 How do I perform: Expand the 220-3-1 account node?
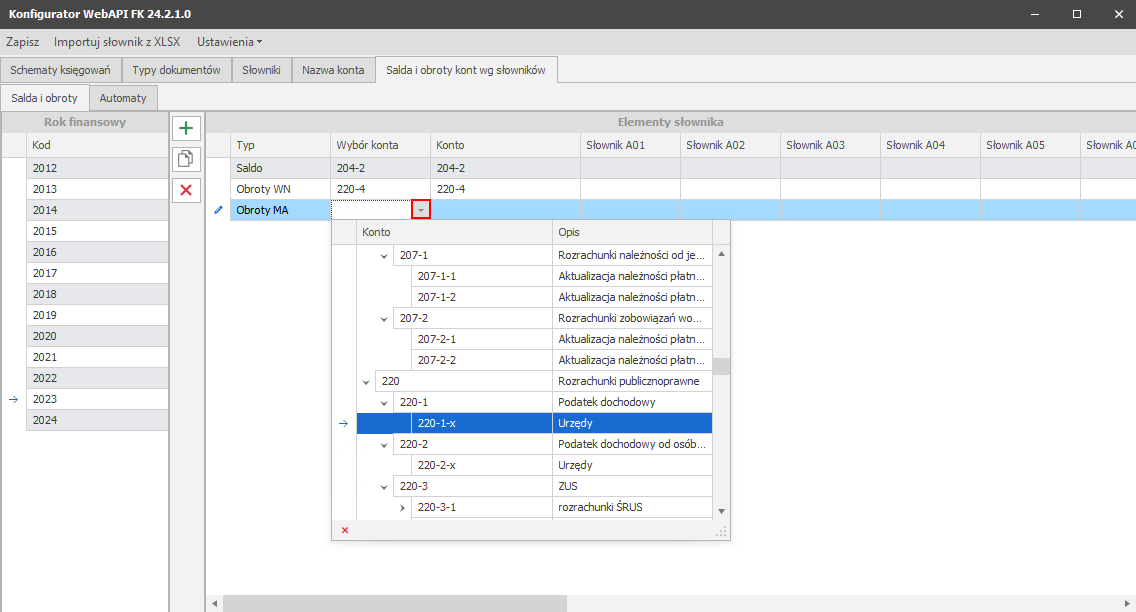pyautogui.click(x=403, y=508)
